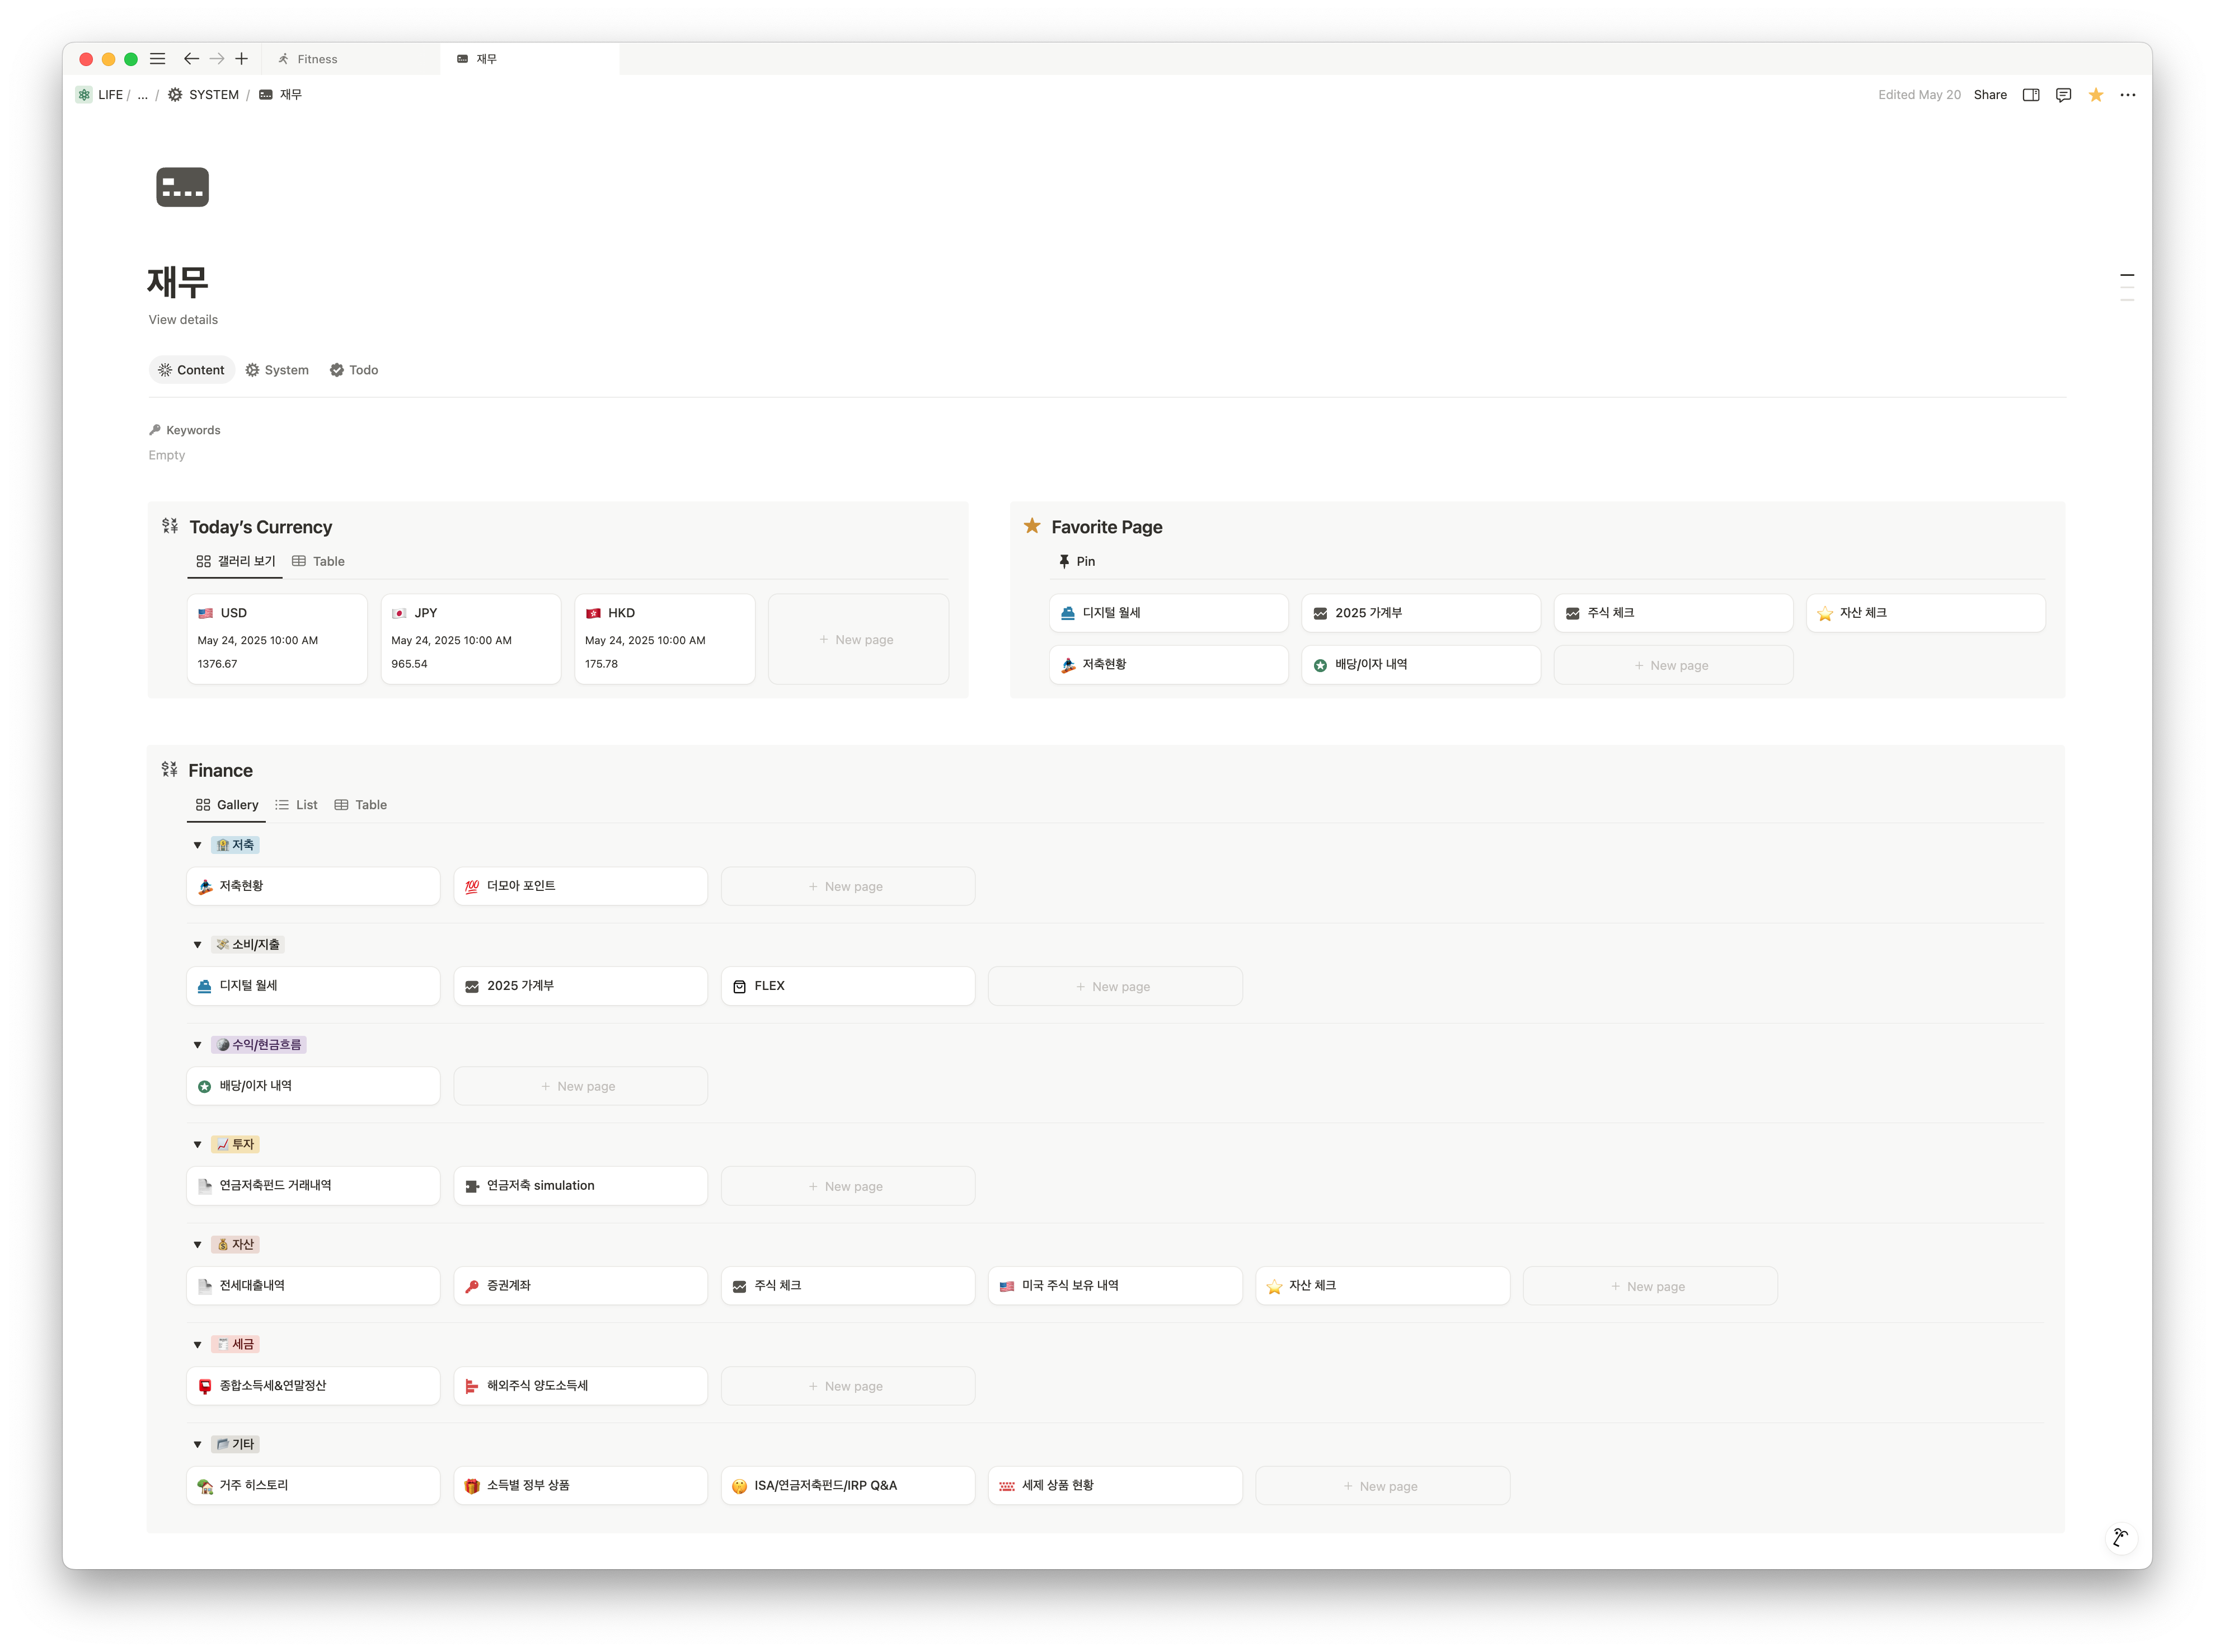This screenshot has height=1652, width=2215.
Task: Click the Share button
Action: [x=1990, y=95]
